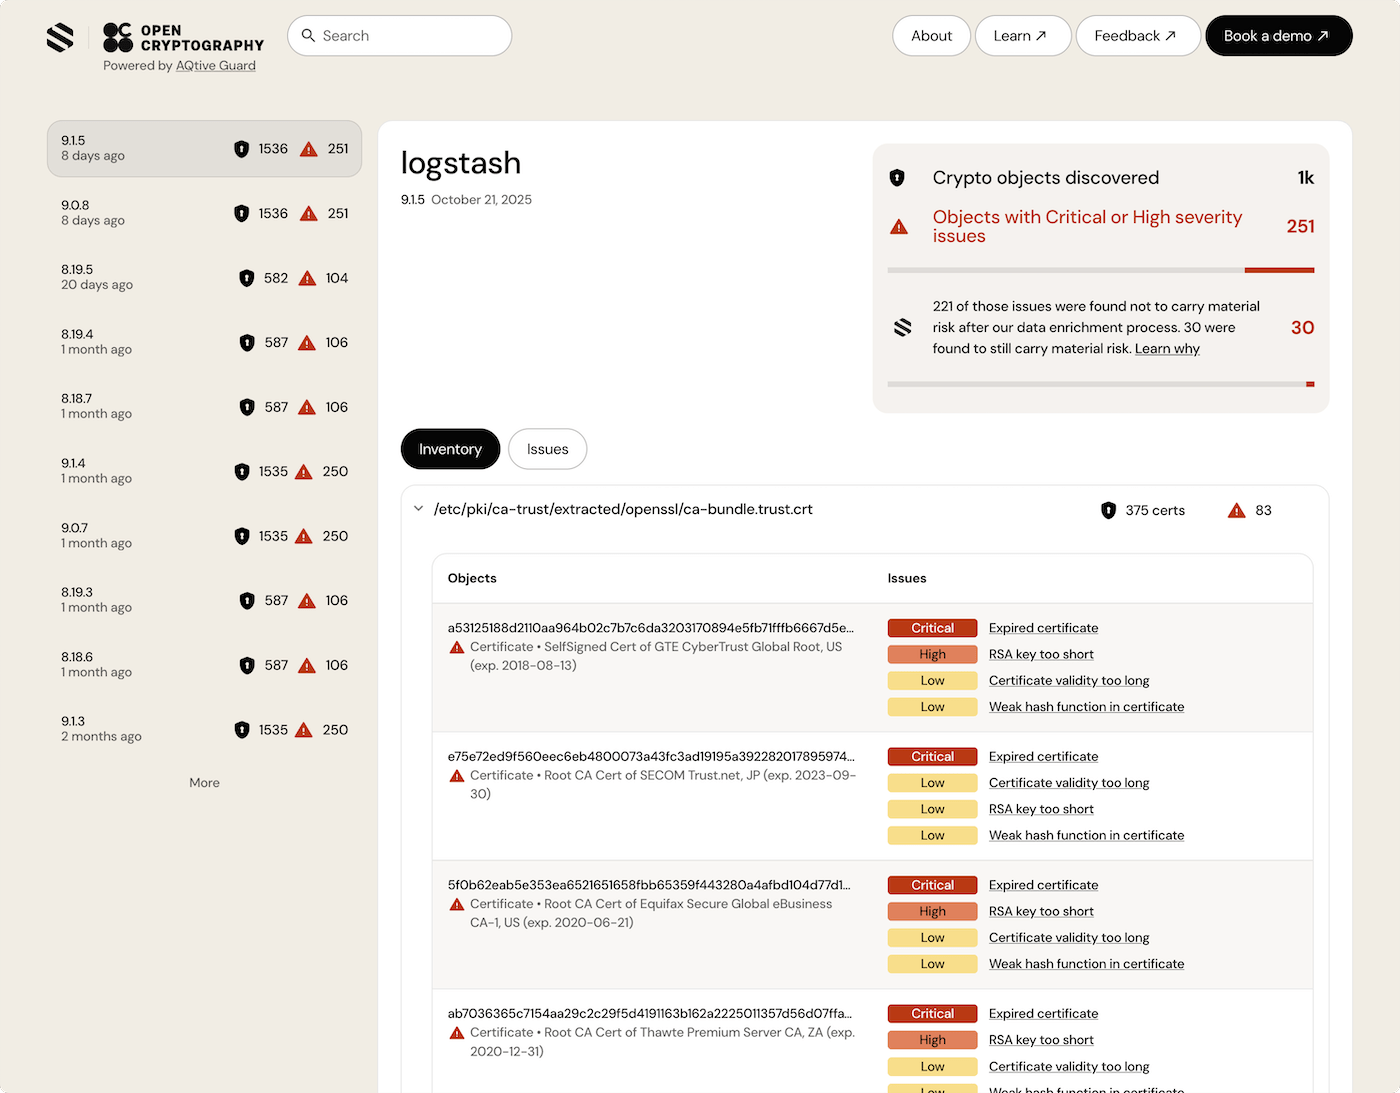Click the red 30 material risk count
This screenshot has height=1093, width=1400.
1302,328
